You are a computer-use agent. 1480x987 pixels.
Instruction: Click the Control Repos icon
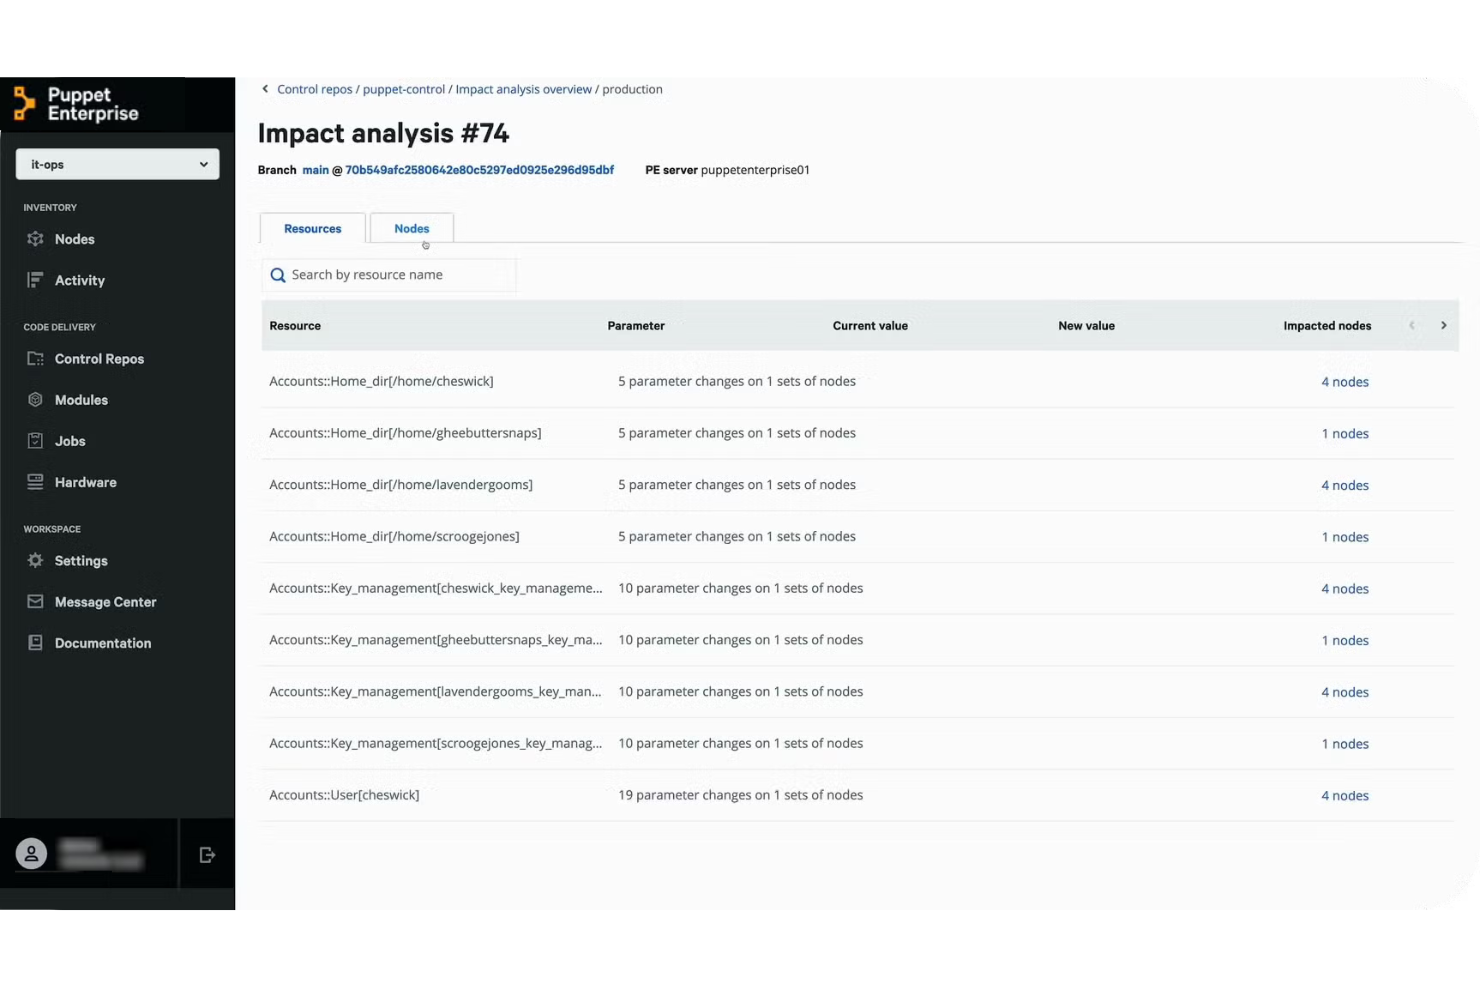pyautogui.click(x=34, y=358)
